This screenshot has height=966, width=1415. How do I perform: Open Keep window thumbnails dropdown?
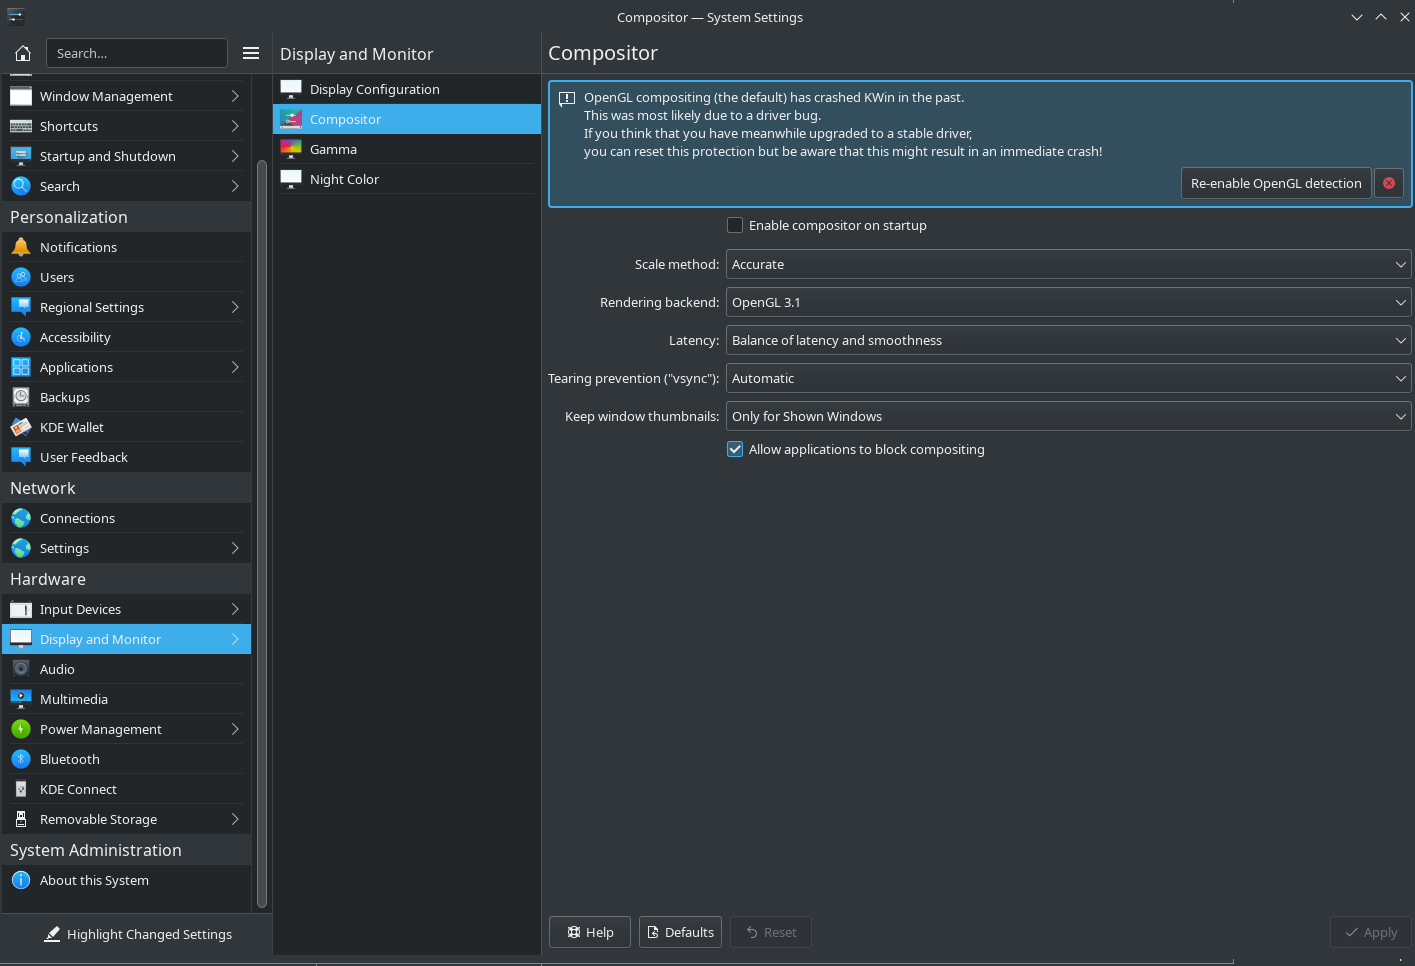1068,416
